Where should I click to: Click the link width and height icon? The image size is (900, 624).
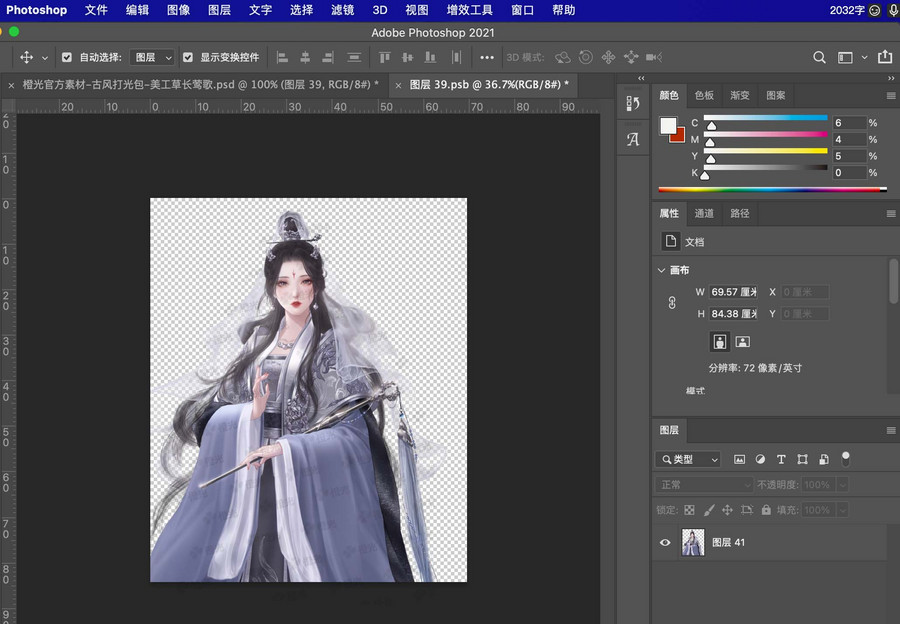click(x=672, y=303)
